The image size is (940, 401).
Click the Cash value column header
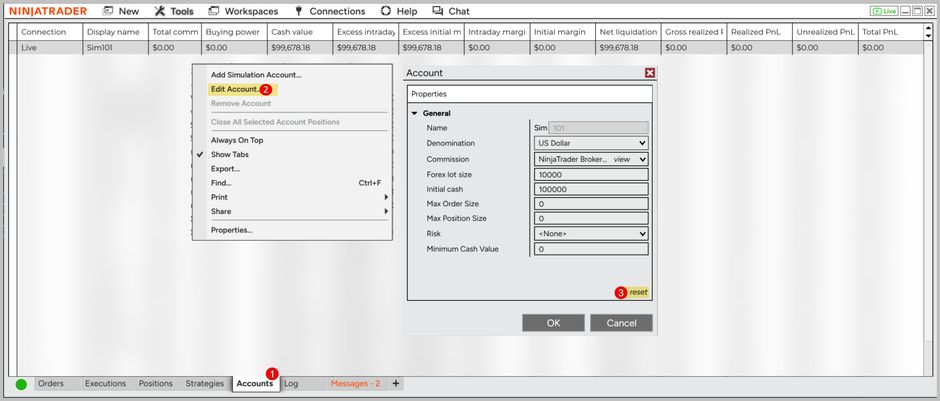(300, 32)
